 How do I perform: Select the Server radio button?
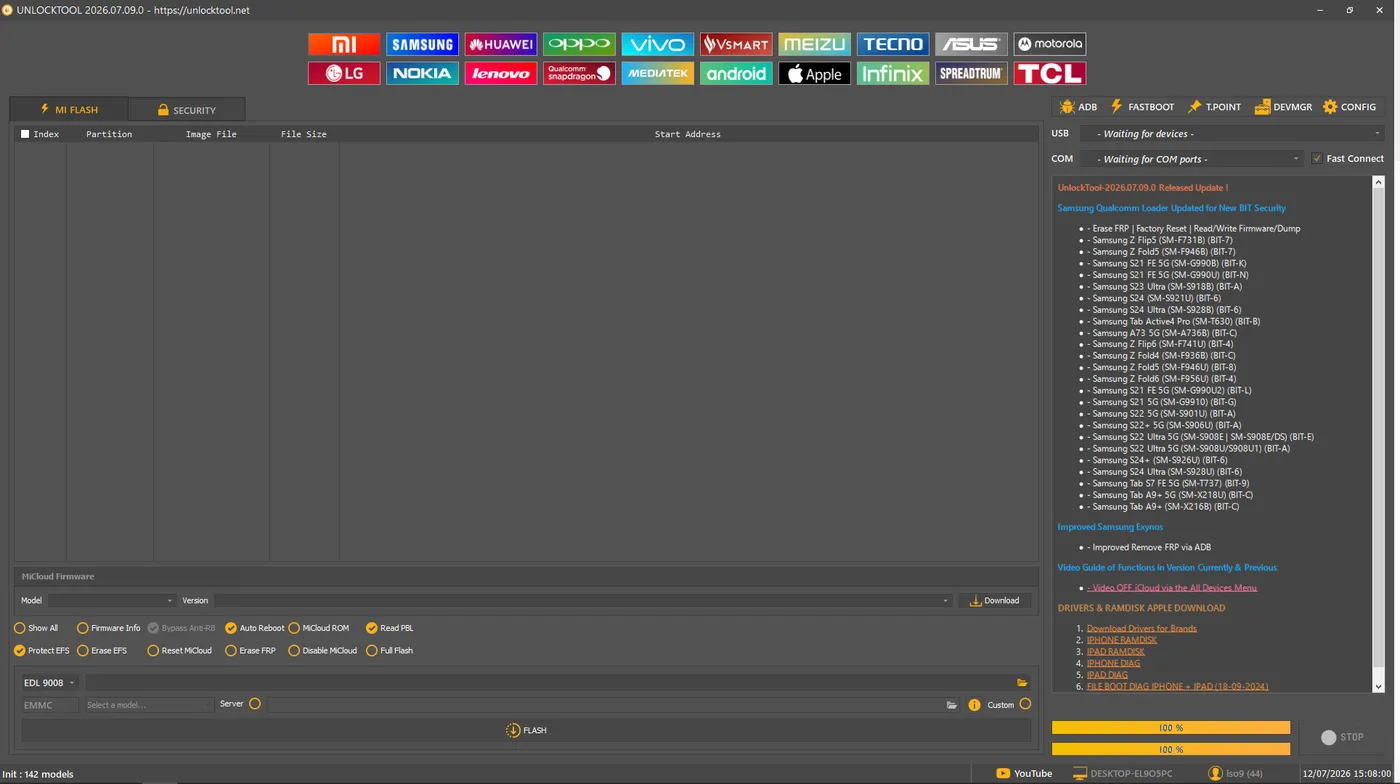click(255, 704)
